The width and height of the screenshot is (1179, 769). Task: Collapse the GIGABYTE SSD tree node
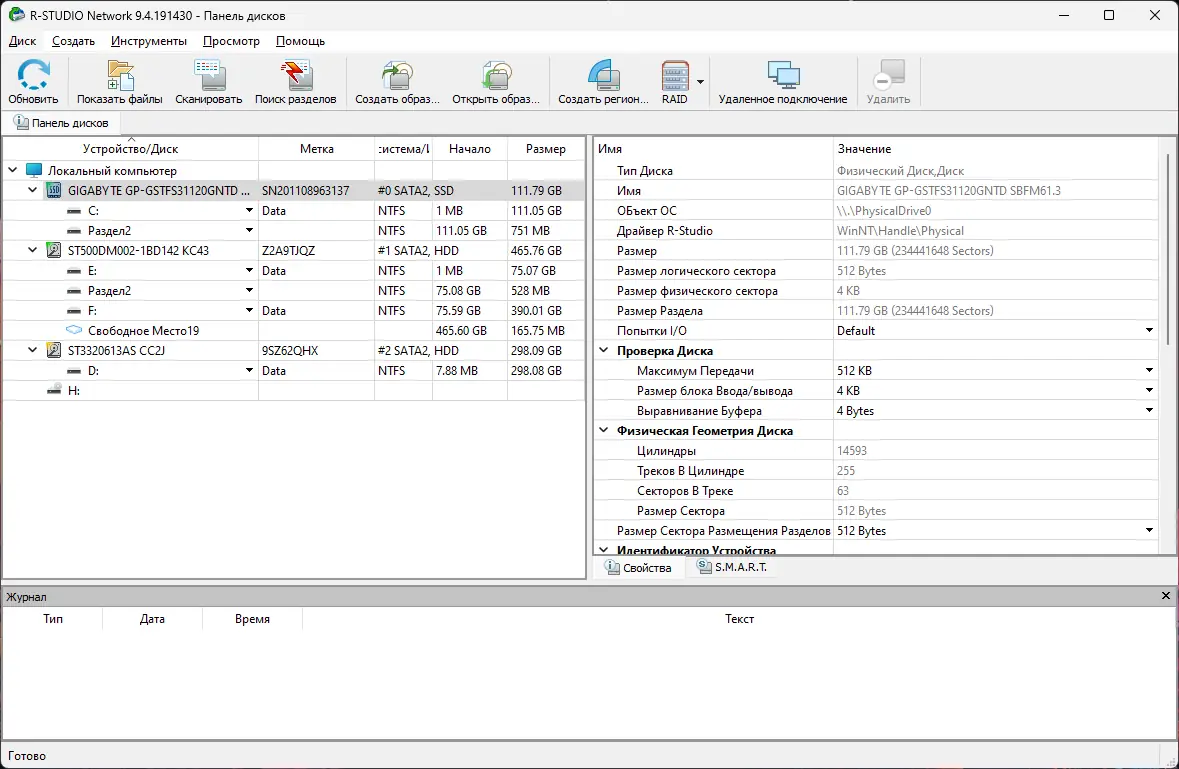31,190
